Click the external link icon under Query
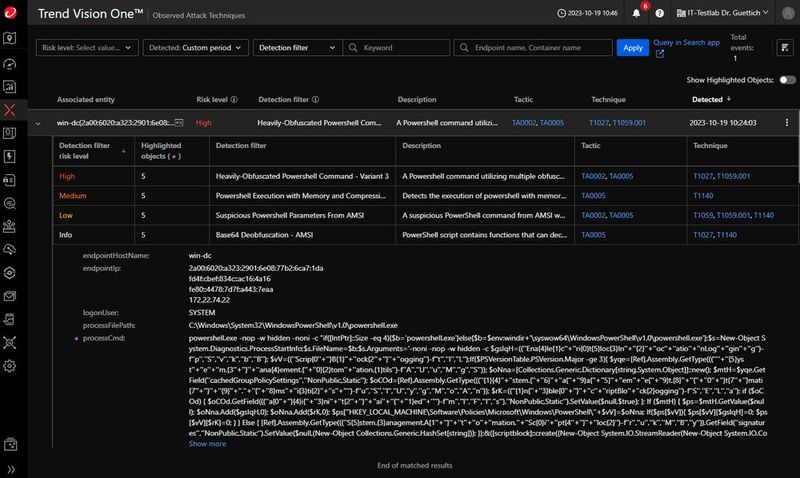 coord(660,54)
